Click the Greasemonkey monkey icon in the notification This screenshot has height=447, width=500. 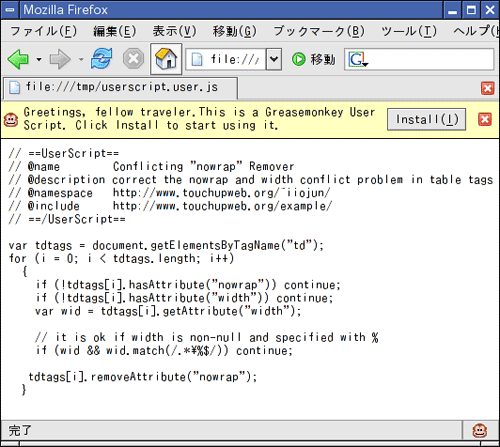pos(11,120)
